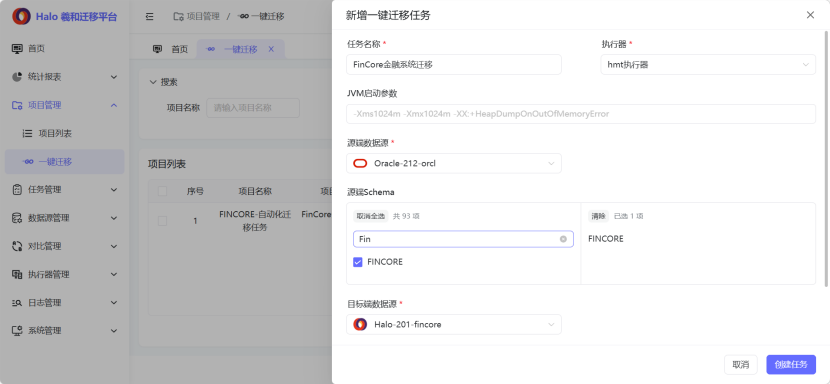Viewport: 830px width, 384px height.
Task: Click the 共 93 项 count label
Action: [x=407, y=216]
